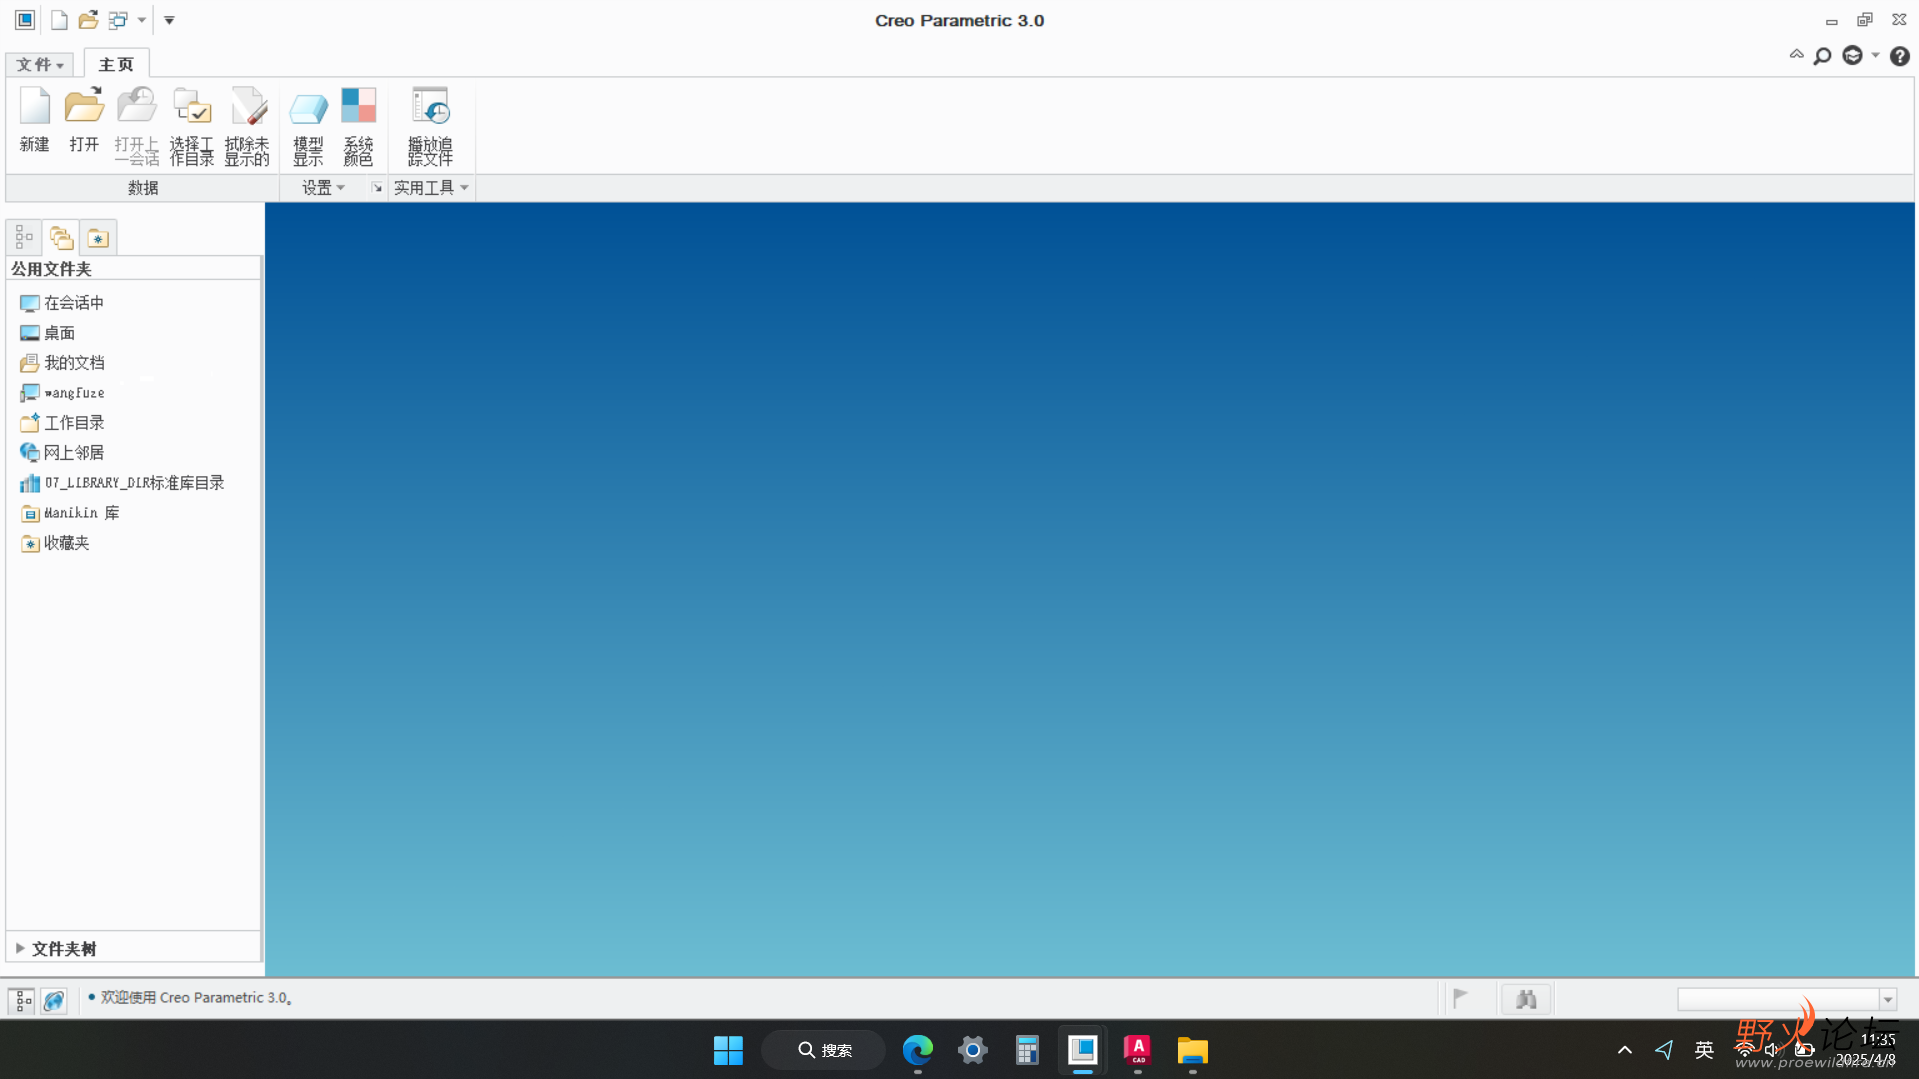Switch input language 英 indicator
The width and height of the screenshot is (1919, 1079).
point(1704,1050)
